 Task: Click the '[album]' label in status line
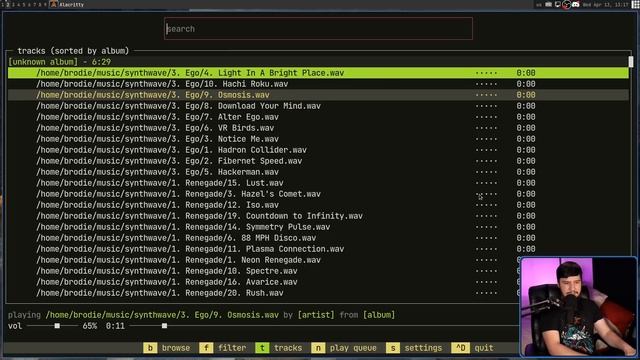tap(379, 315)
